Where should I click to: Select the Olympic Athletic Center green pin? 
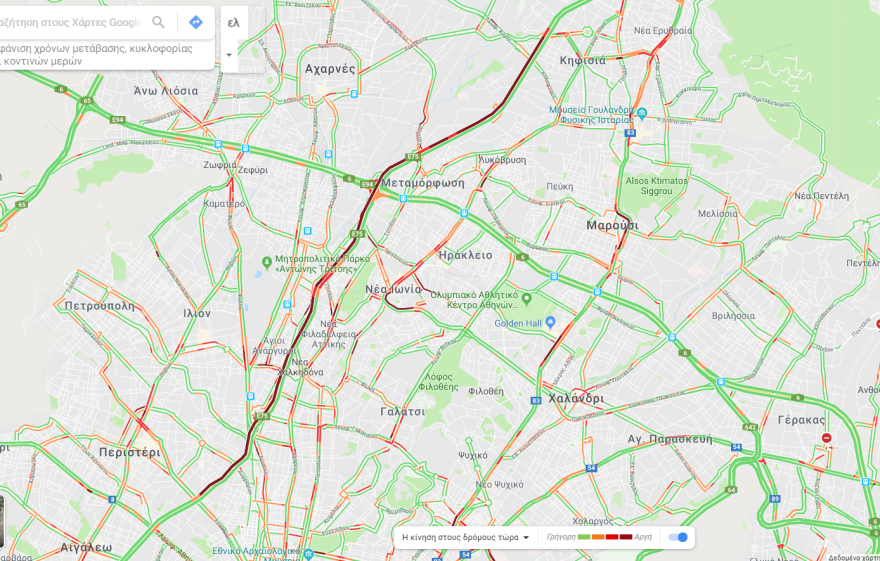pyautogui.click(x=526, y=298)
